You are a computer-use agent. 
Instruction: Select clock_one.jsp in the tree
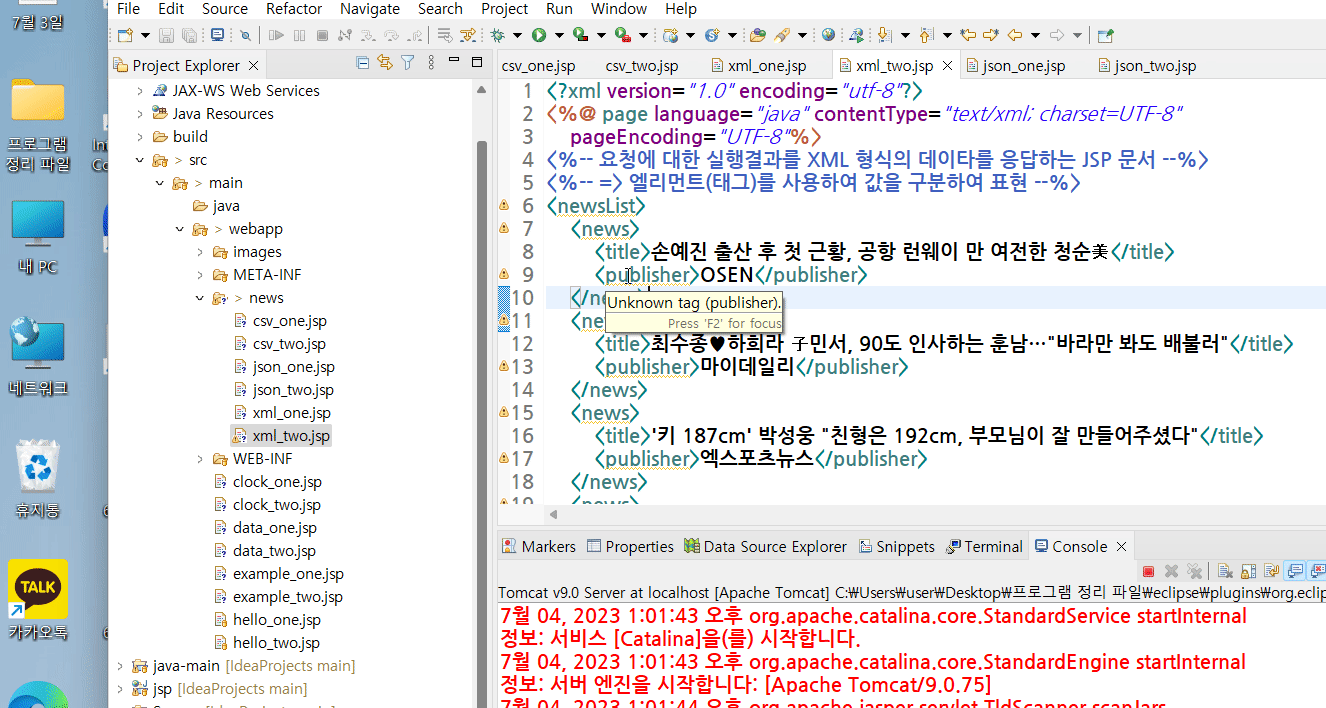[277, 482]
